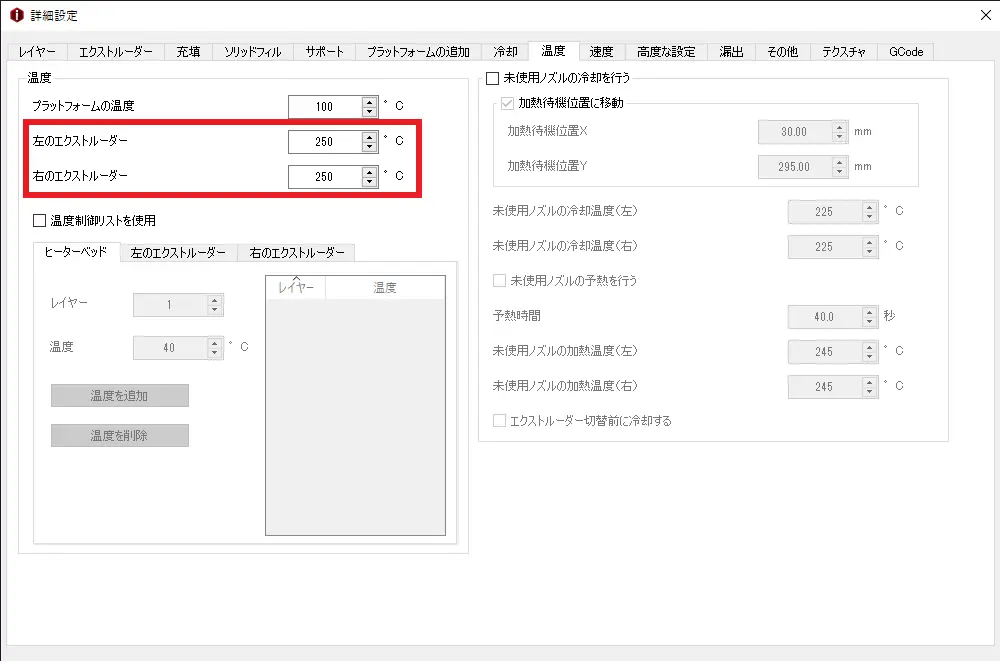Open the サポート tab
The width and height of the screenshot is (1000, 661).
324,52
